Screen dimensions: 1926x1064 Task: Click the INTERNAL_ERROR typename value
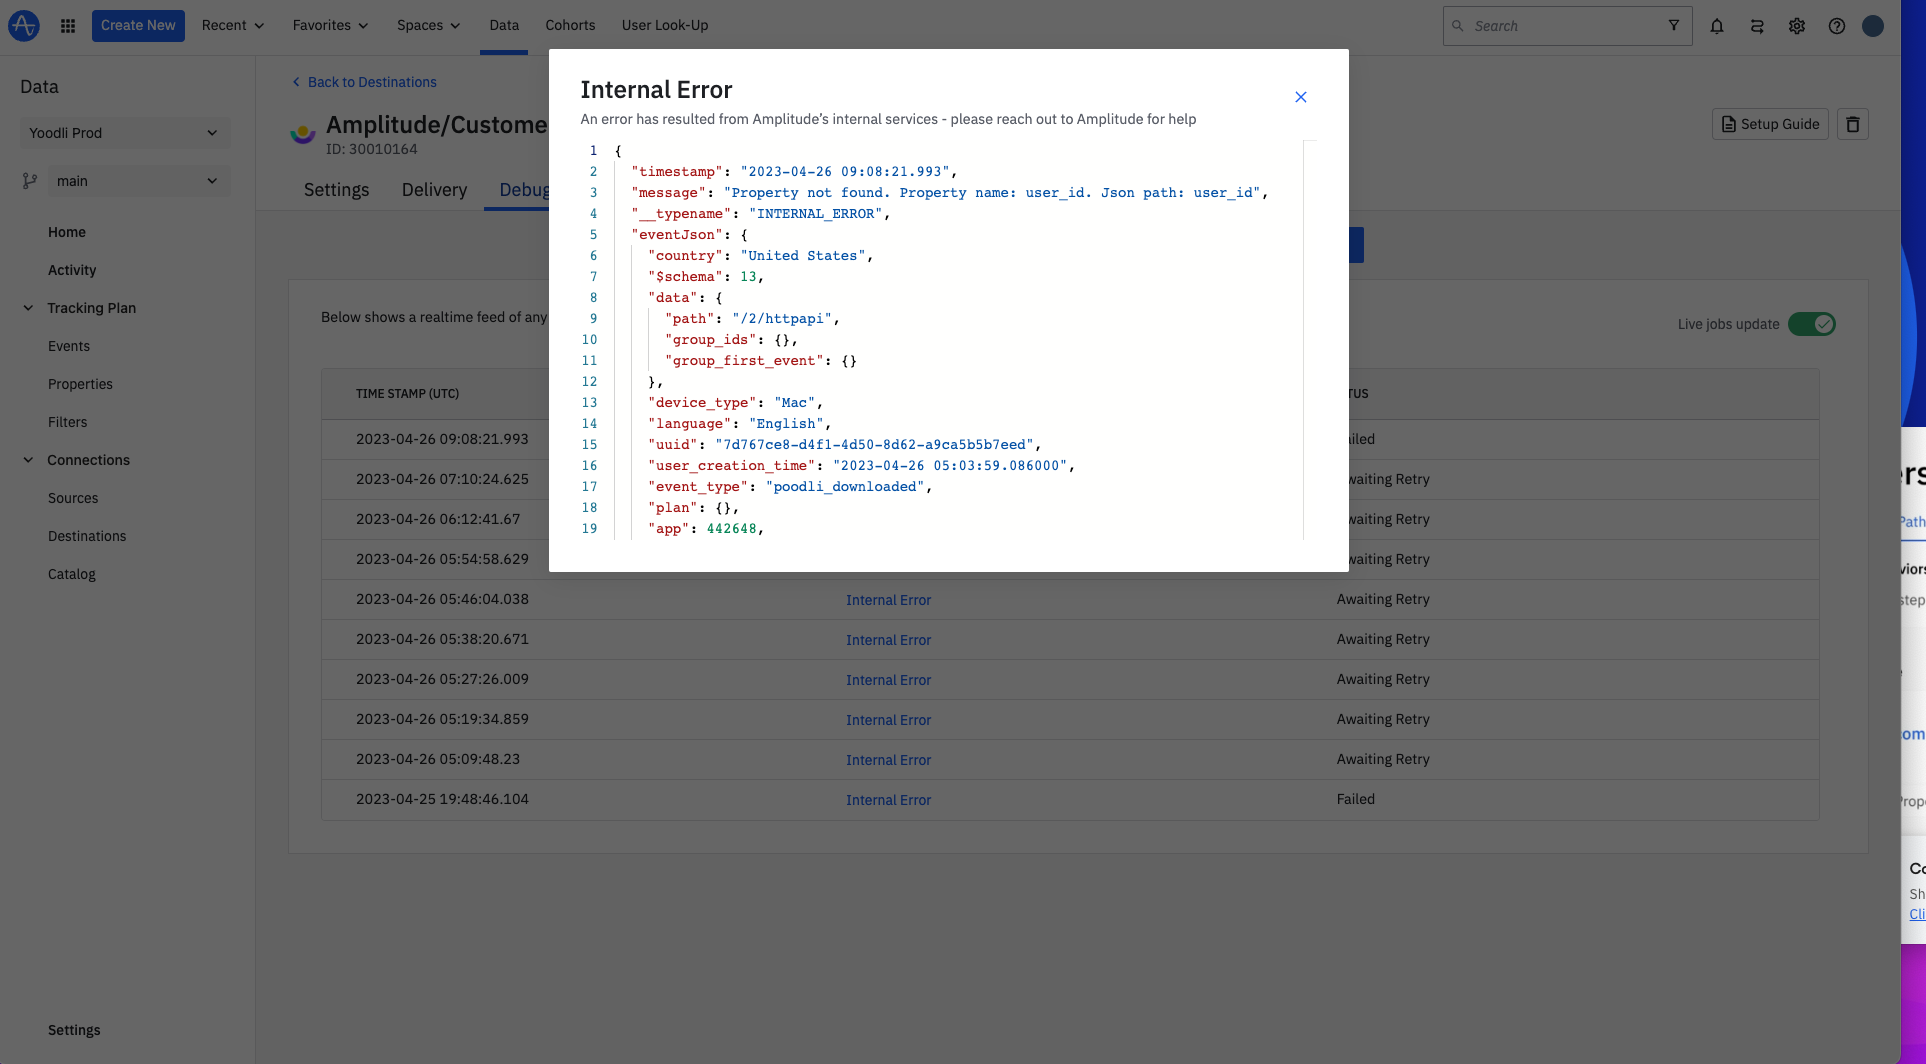816,214
